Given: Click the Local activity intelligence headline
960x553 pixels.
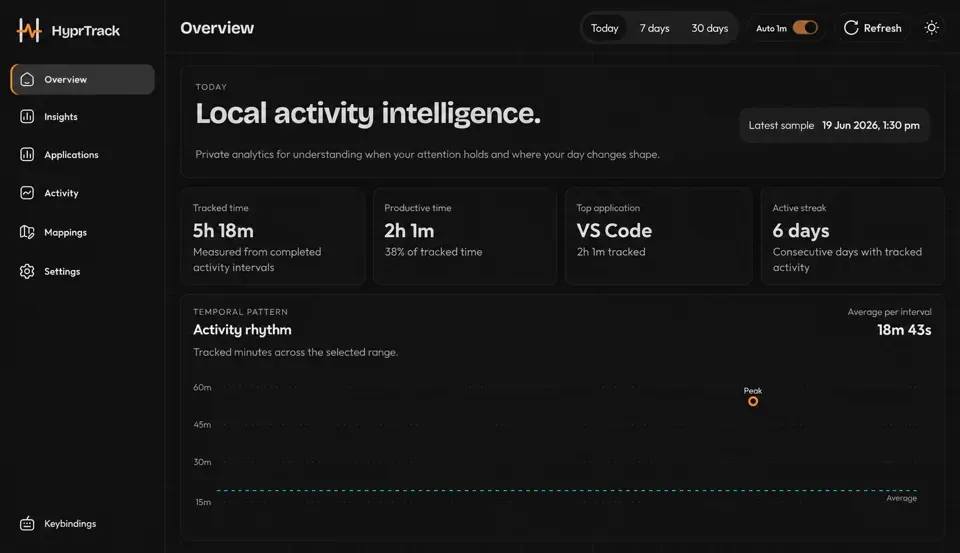Looking at the screenshot, I should tap(368, 113).
